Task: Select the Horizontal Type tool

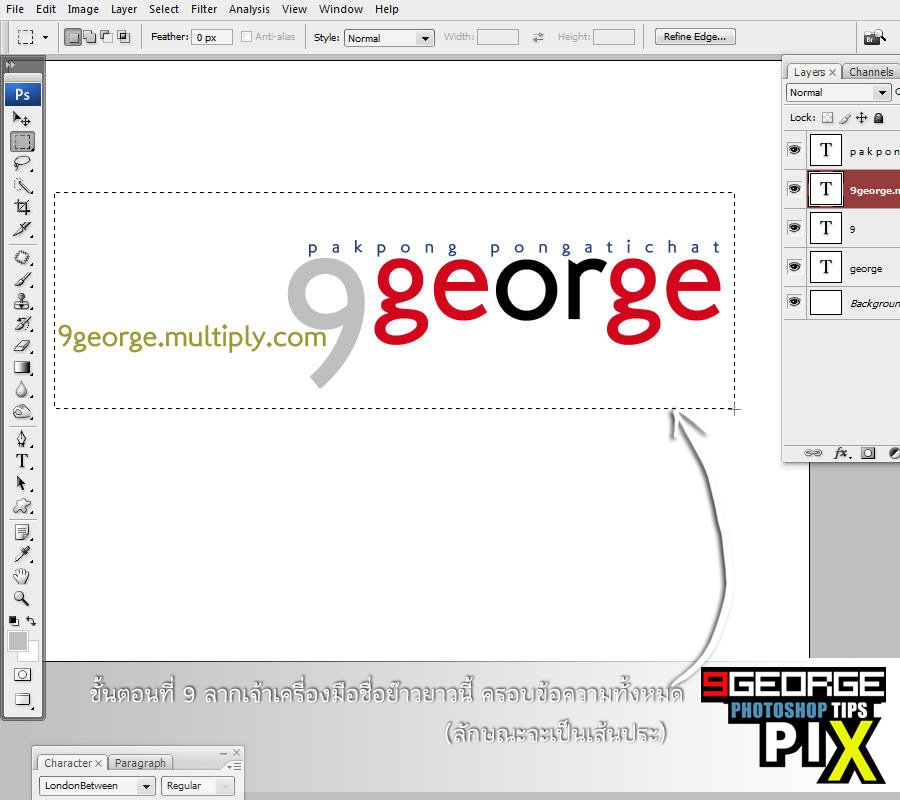Action: point(22,461)
